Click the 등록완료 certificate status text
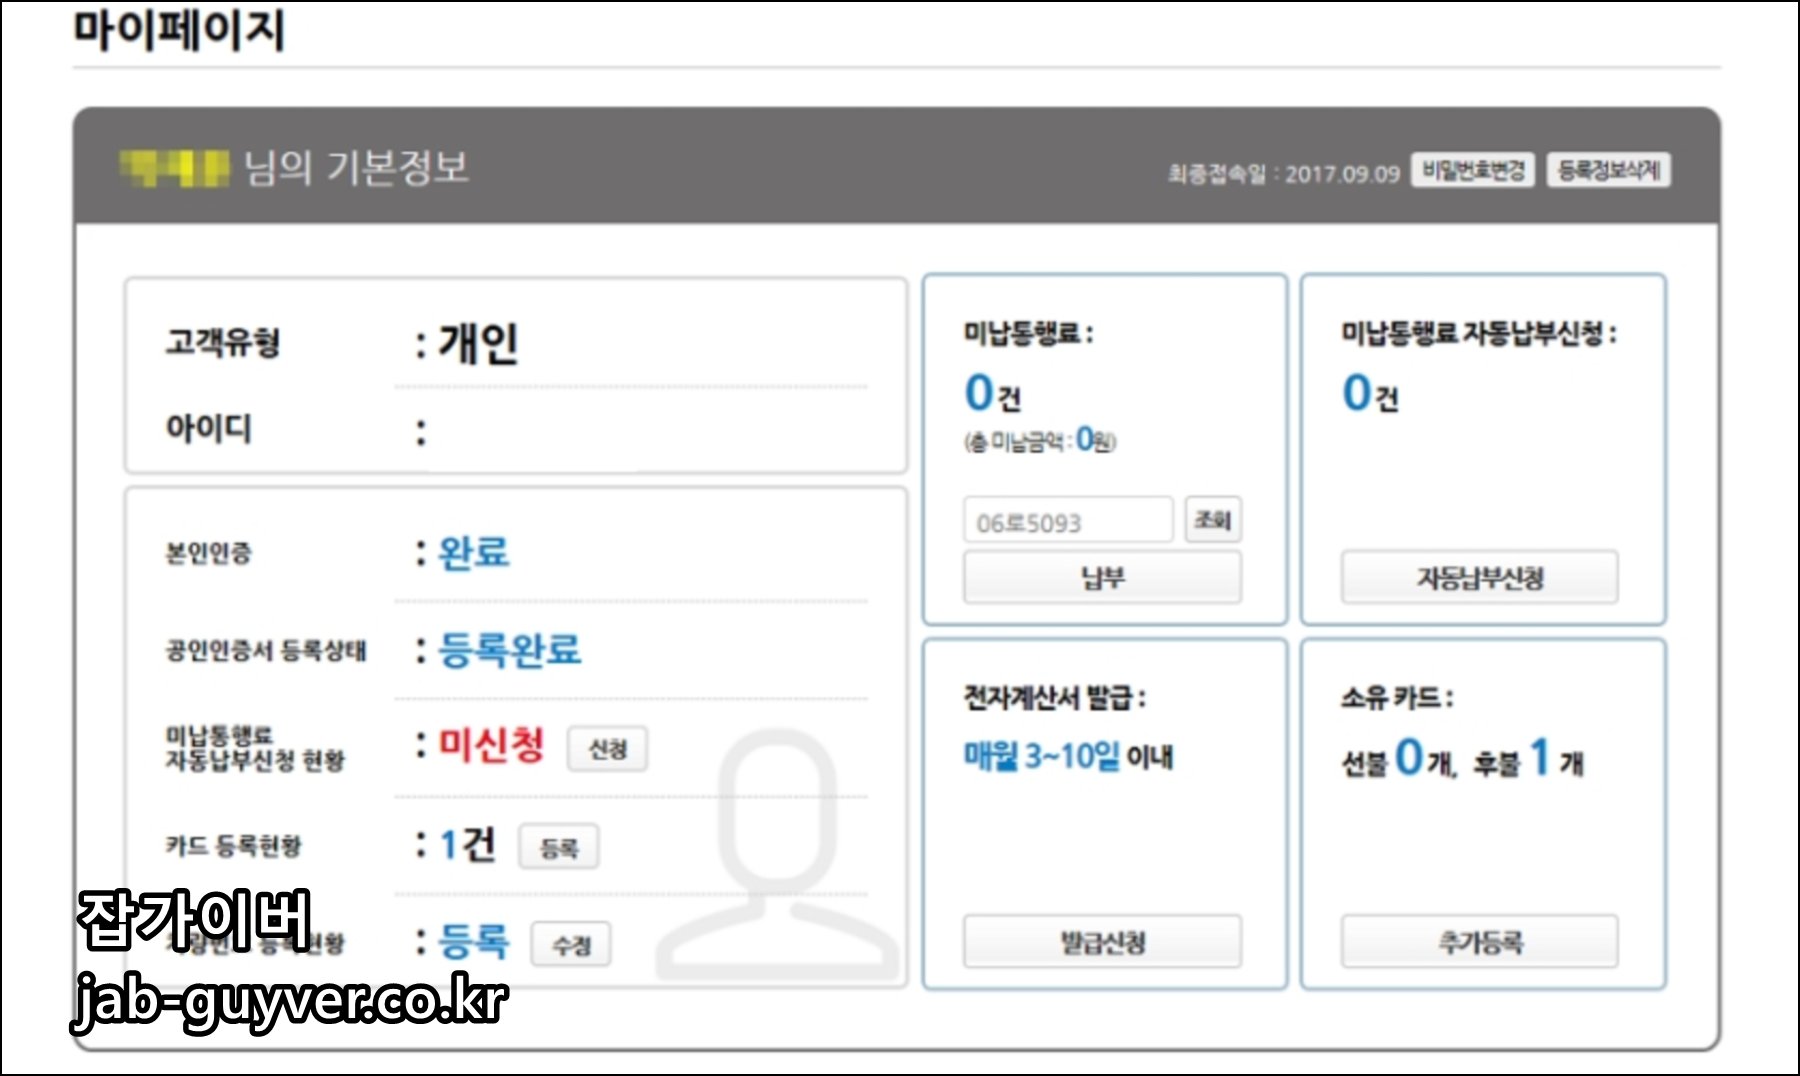Image resolution: width=1800 pixels, height=1076 pixels. point(511,651)
